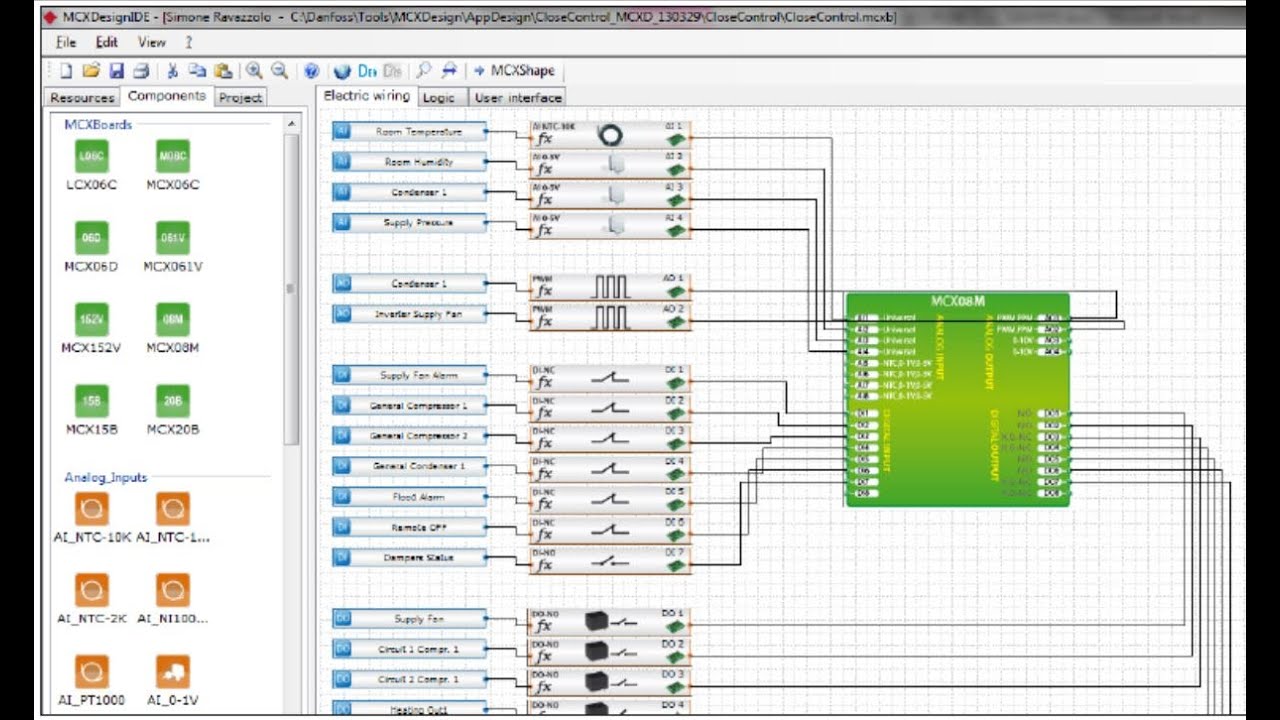The height and width of the screenshot is (720, 1280).
Task: Select the MCX06D board component
Action: coord(91,247)
